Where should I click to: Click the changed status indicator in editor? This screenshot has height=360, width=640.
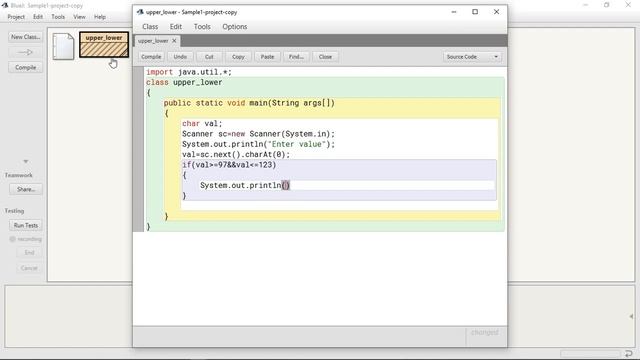click(484, 332)
